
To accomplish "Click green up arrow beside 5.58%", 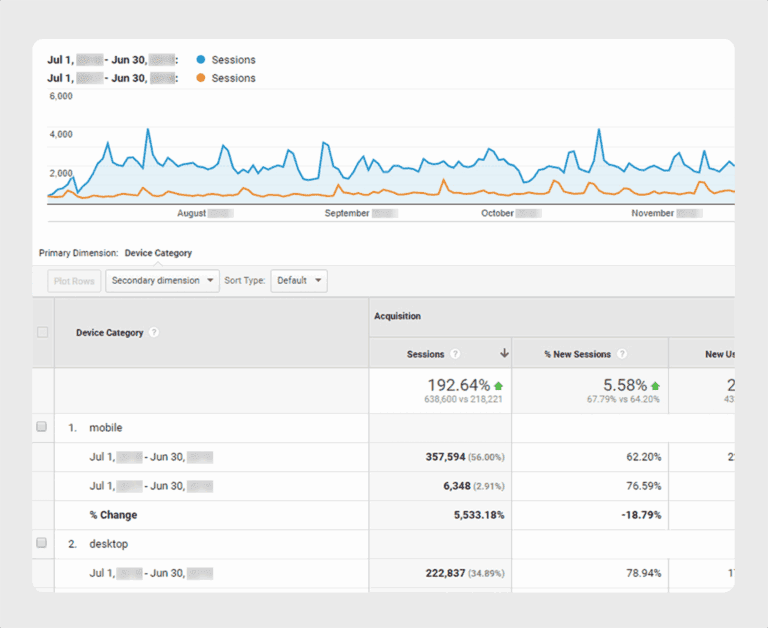I will (x=655, y=385).
